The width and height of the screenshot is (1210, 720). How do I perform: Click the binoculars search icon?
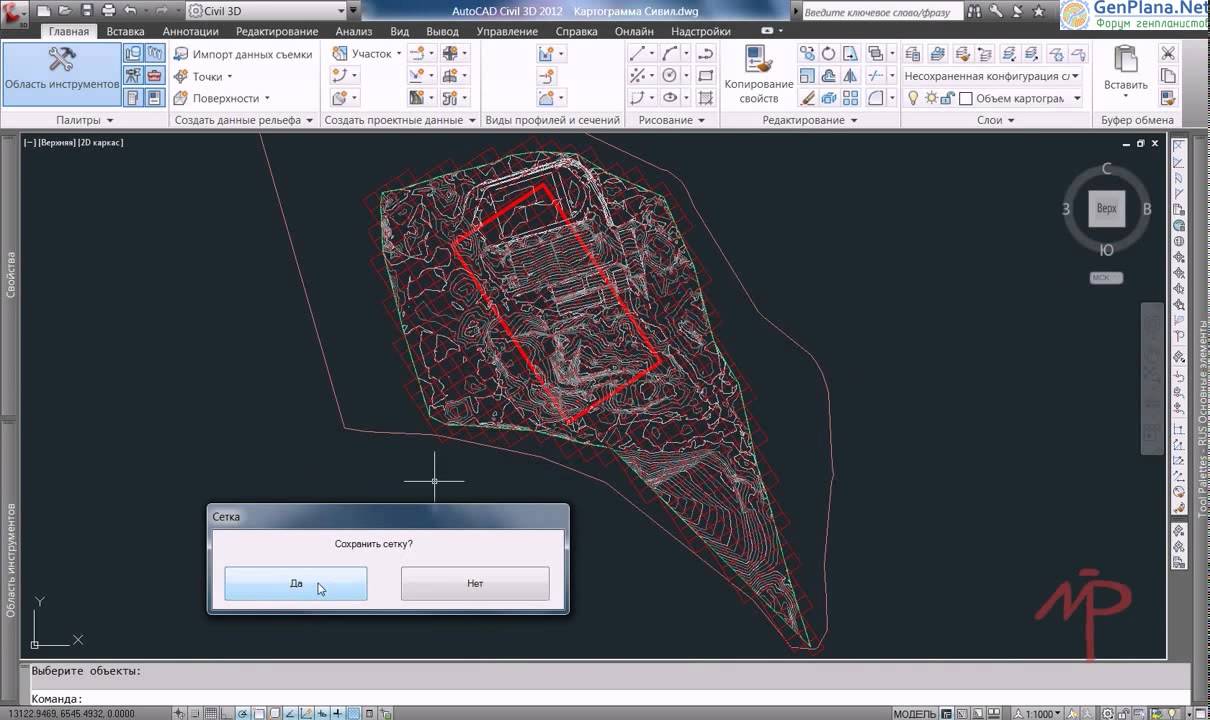(x=975, y=11)
